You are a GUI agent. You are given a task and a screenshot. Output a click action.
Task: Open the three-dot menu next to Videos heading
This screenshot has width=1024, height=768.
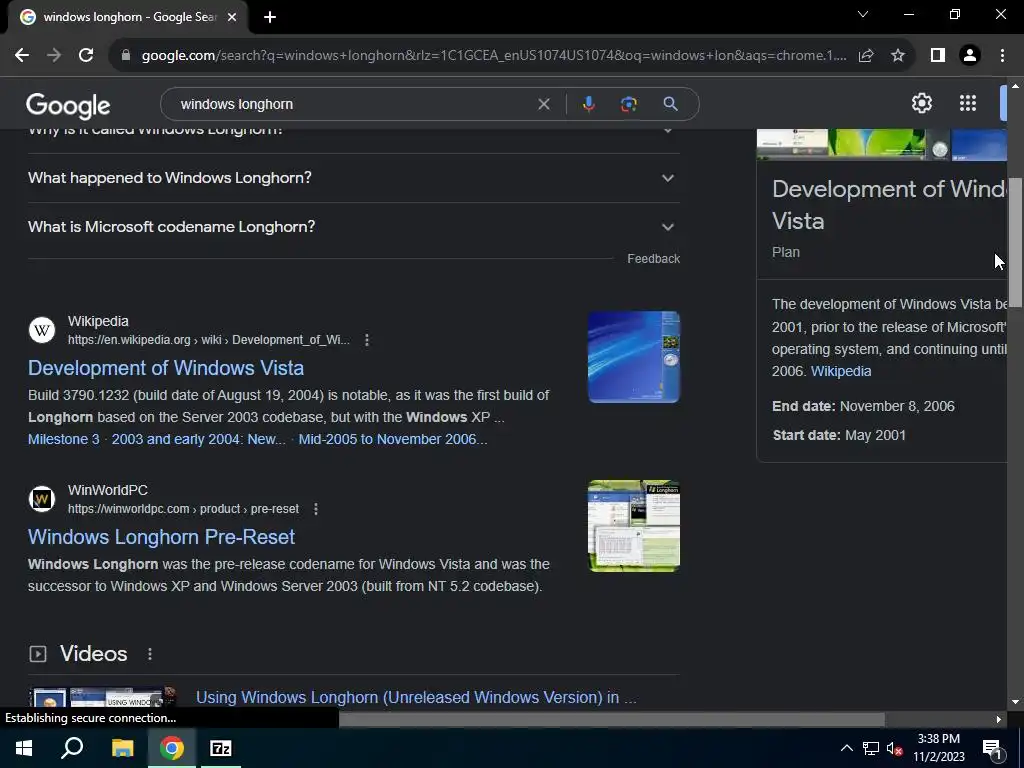tap(150, 654)
